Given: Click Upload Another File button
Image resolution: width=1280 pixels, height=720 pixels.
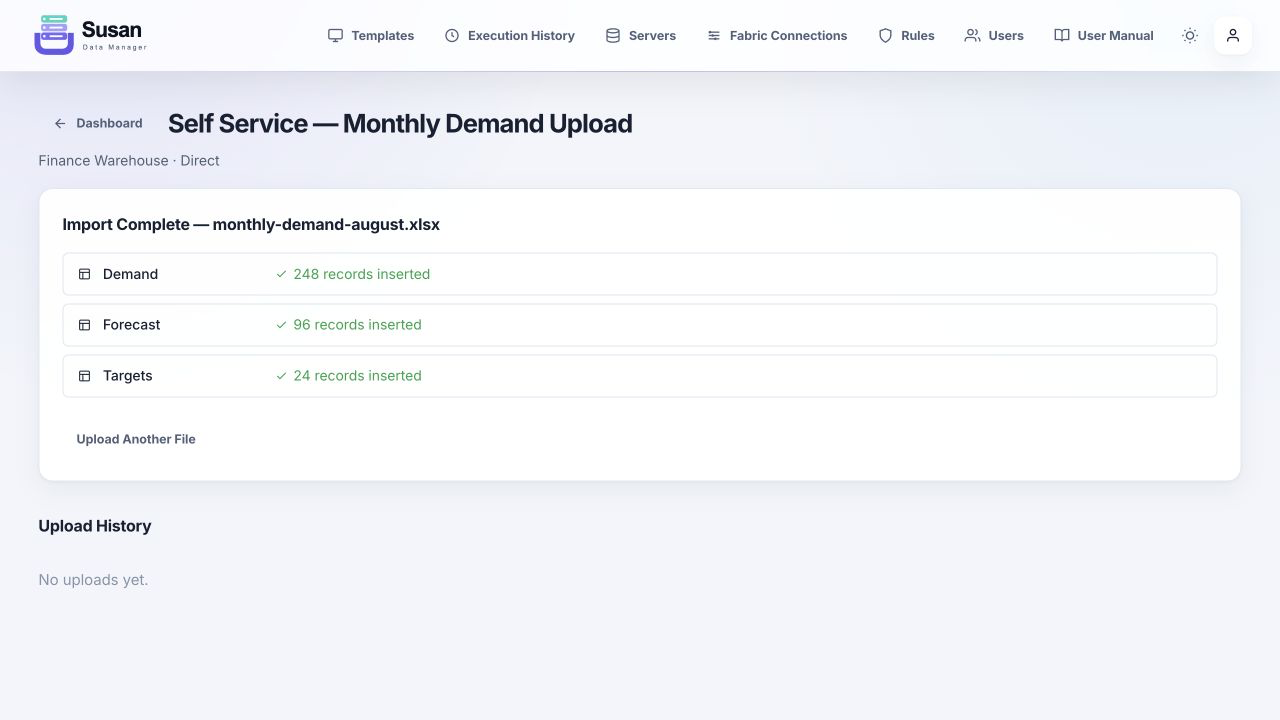Looking at the screenshot, I should (x=136, y=439).
